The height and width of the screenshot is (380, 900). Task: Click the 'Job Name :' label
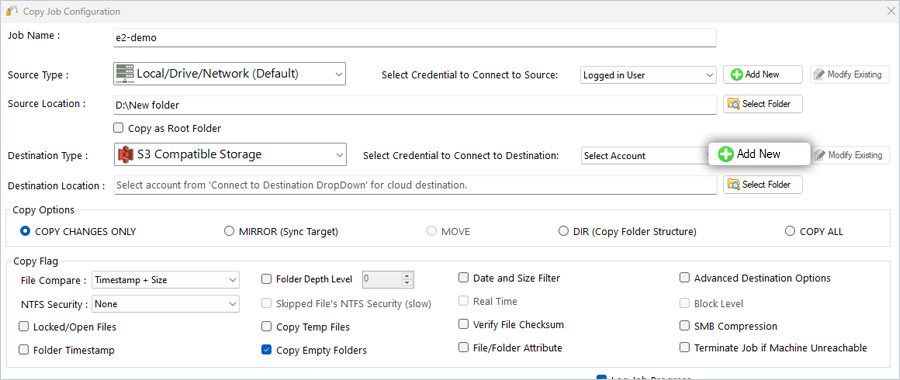(33, 35)
